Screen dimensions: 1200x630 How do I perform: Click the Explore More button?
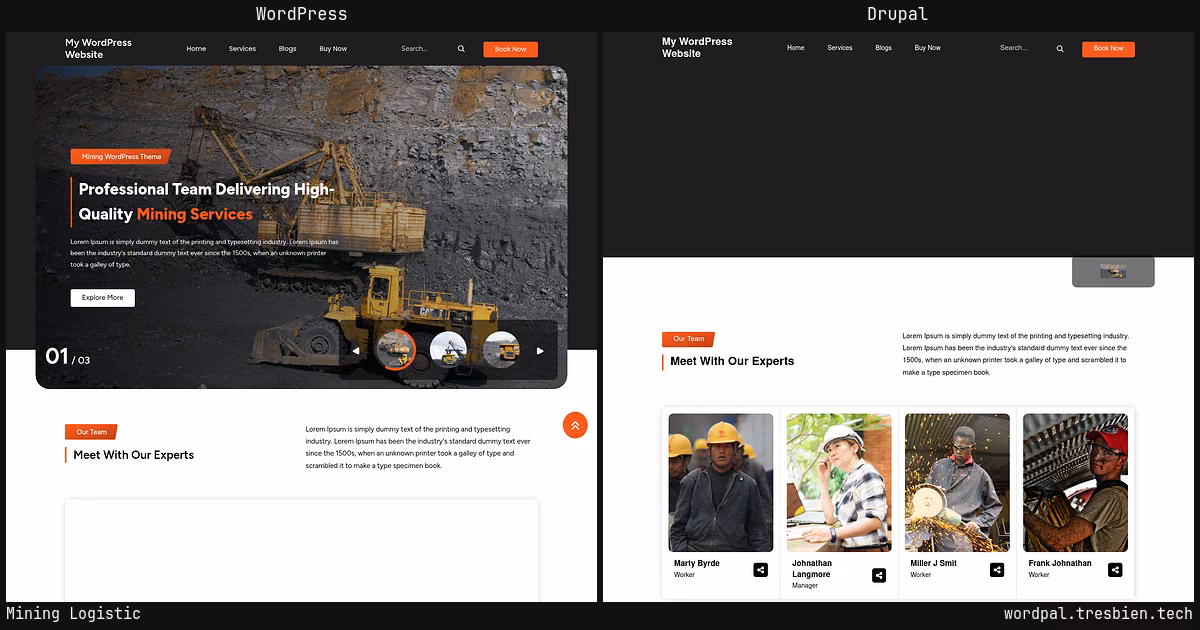[102, 298]
